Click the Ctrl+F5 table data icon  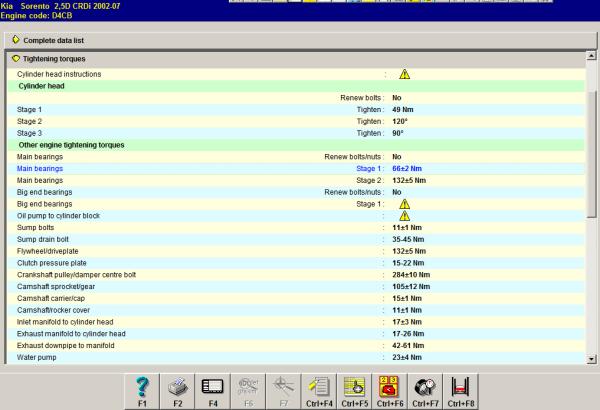coord(354,391)
